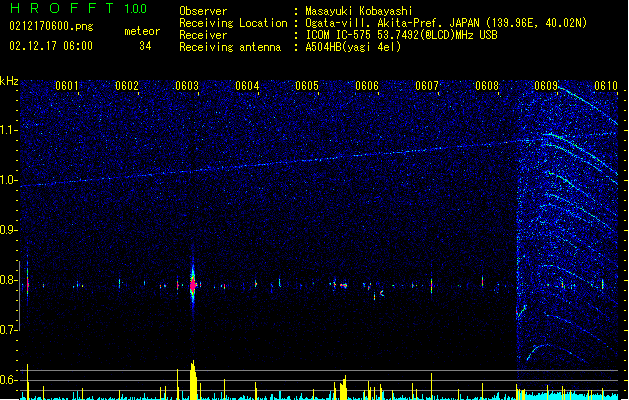The width and height of the screenshot is (629, 400).
Task: Click the 0.7 kHz axis tick label
Action: coord(9,330)
